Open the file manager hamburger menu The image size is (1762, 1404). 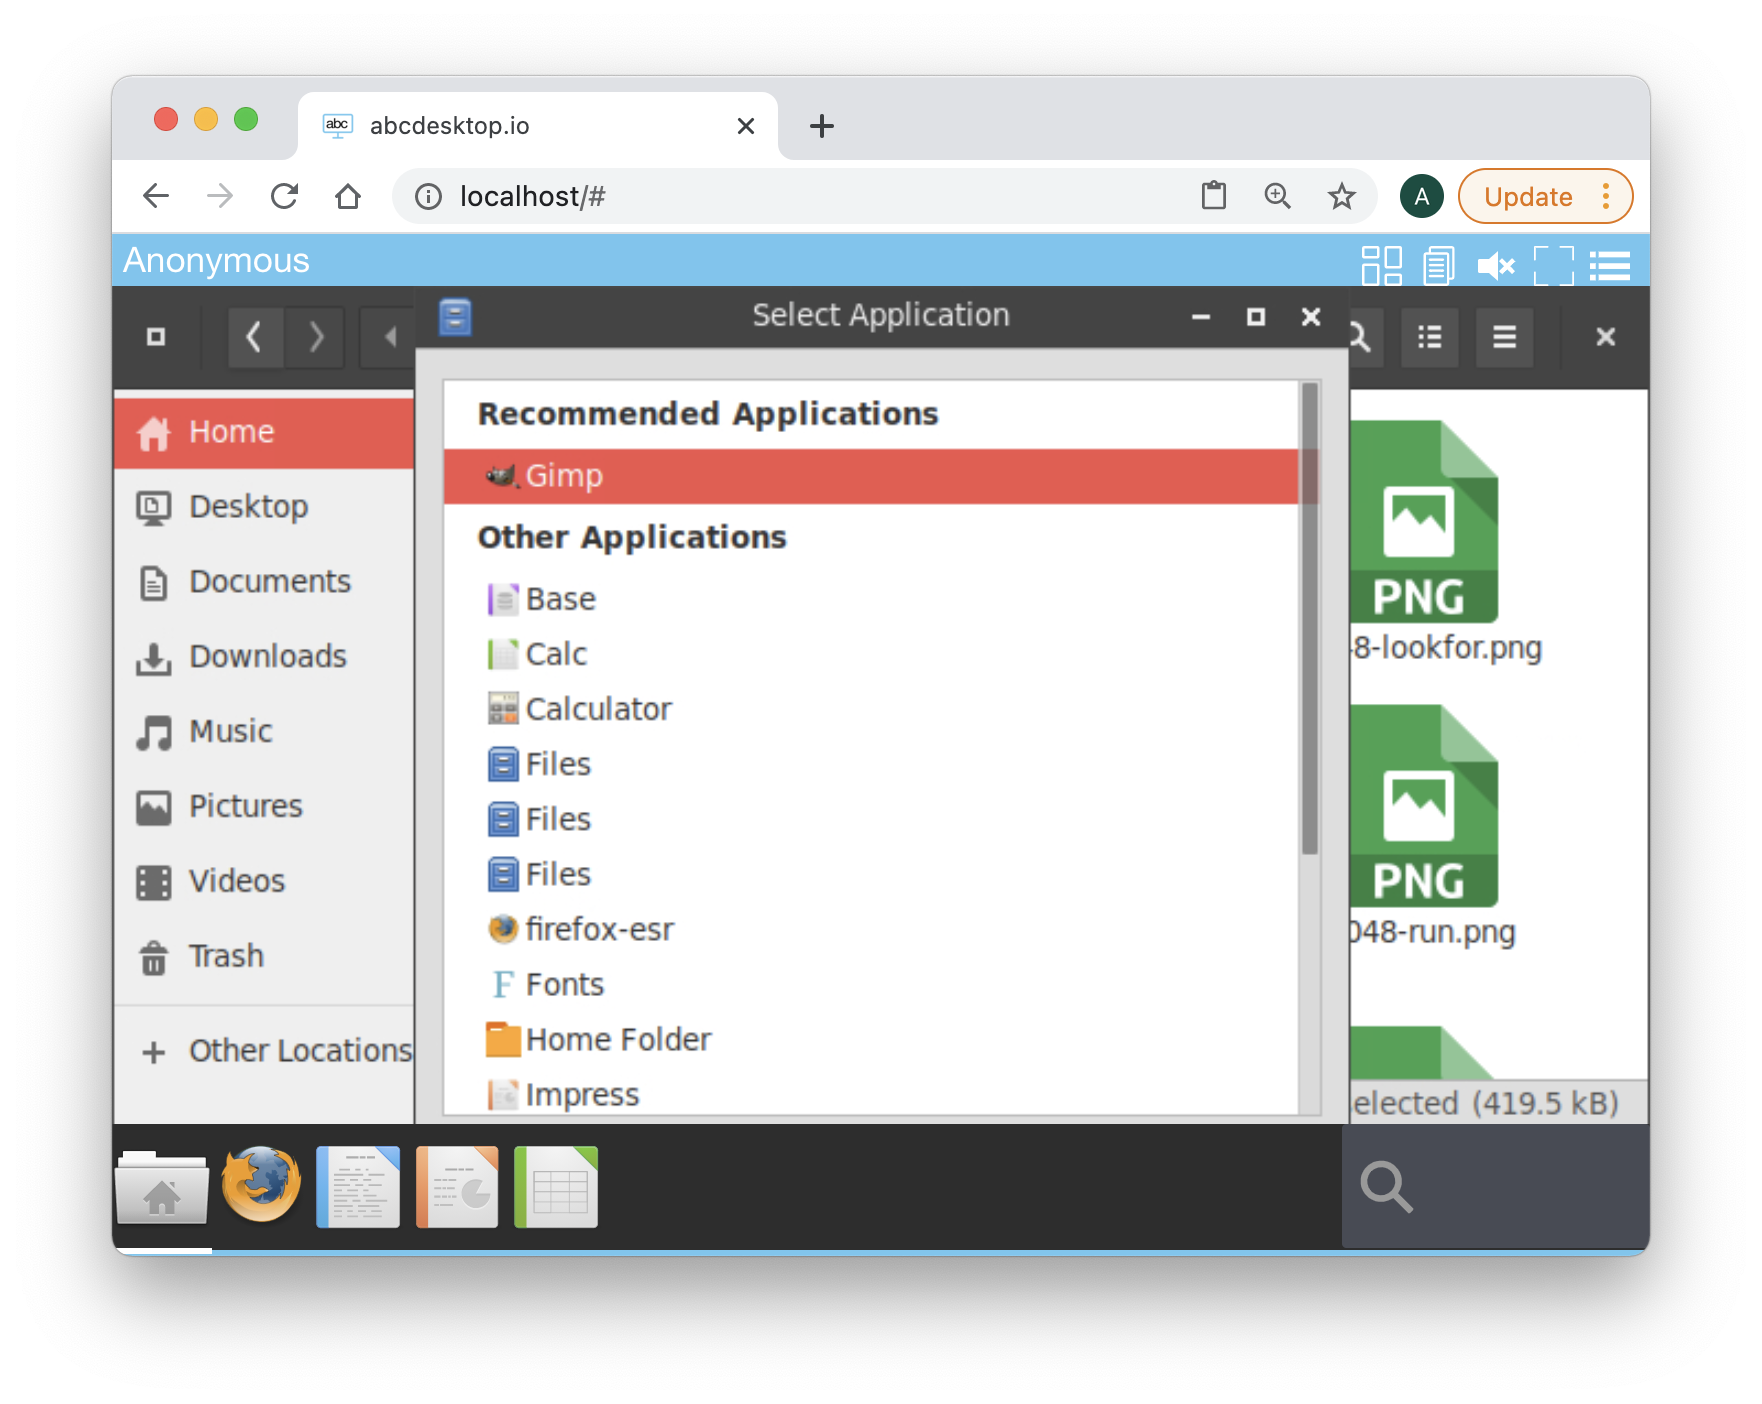1505,337
